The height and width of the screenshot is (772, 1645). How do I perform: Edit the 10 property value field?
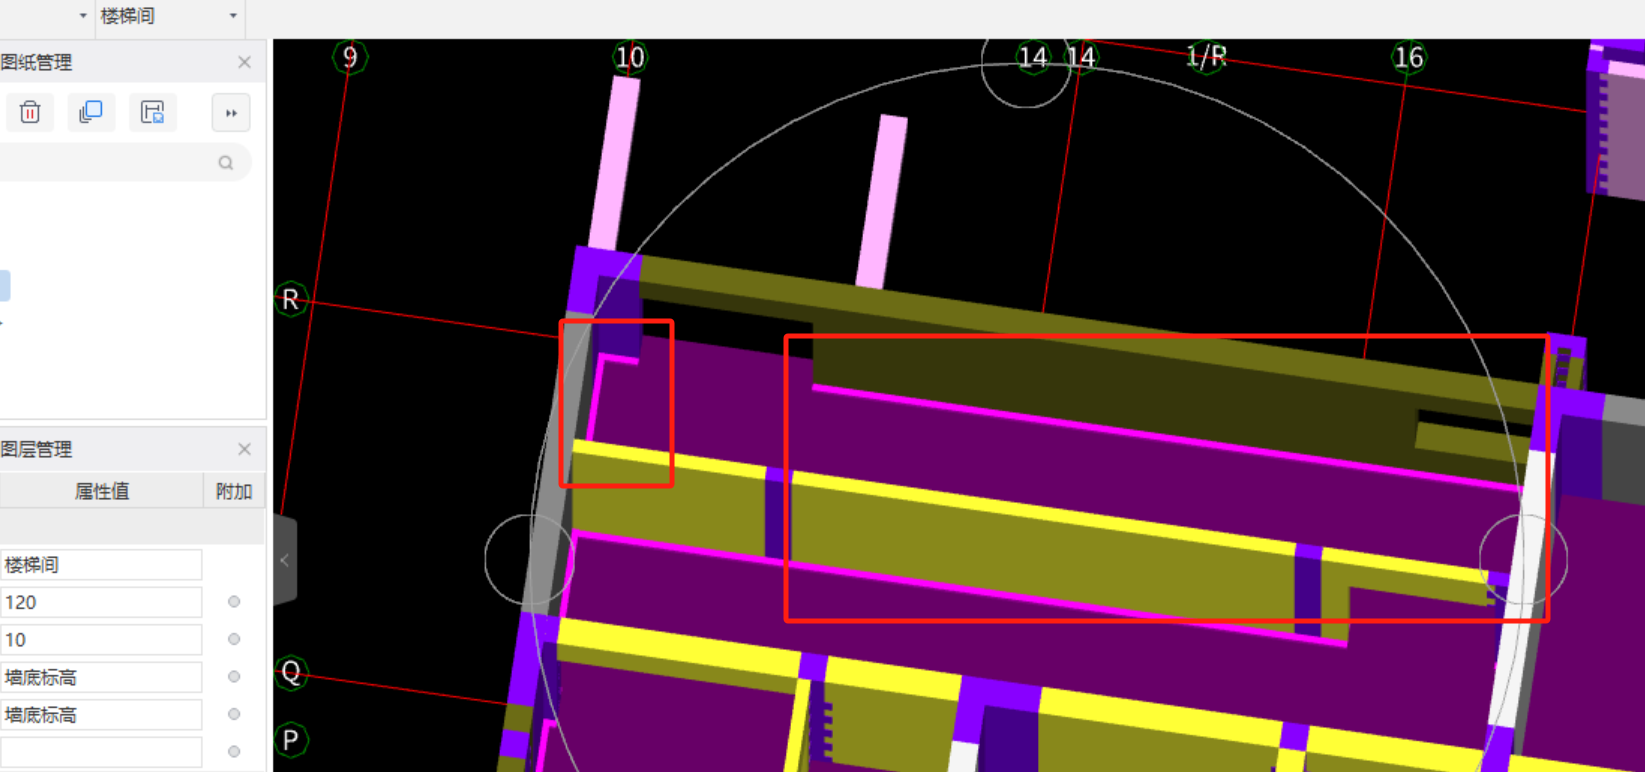click(101, 640)
